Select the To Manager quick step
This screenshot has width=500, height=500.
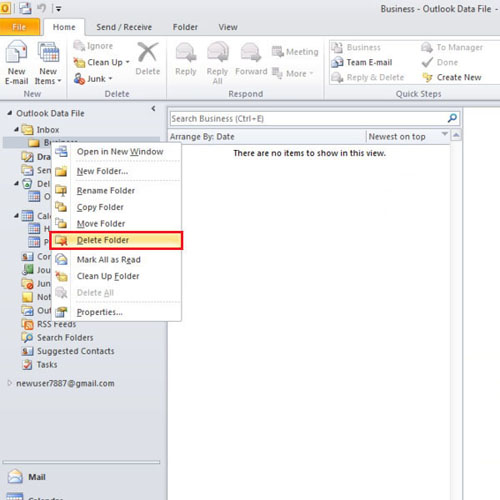tap(452, 47)
